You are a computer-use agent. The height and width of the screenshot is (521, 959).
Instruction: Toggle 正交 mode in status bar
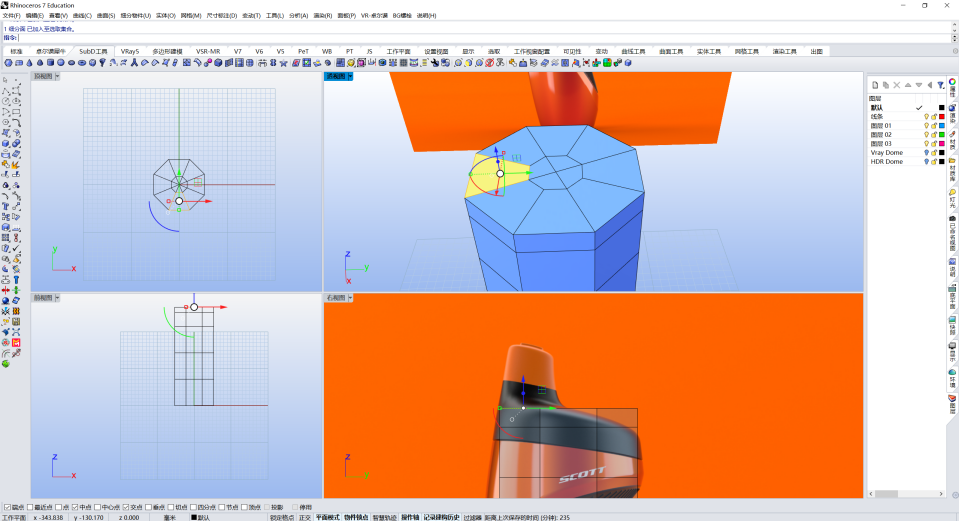(305, 517)
